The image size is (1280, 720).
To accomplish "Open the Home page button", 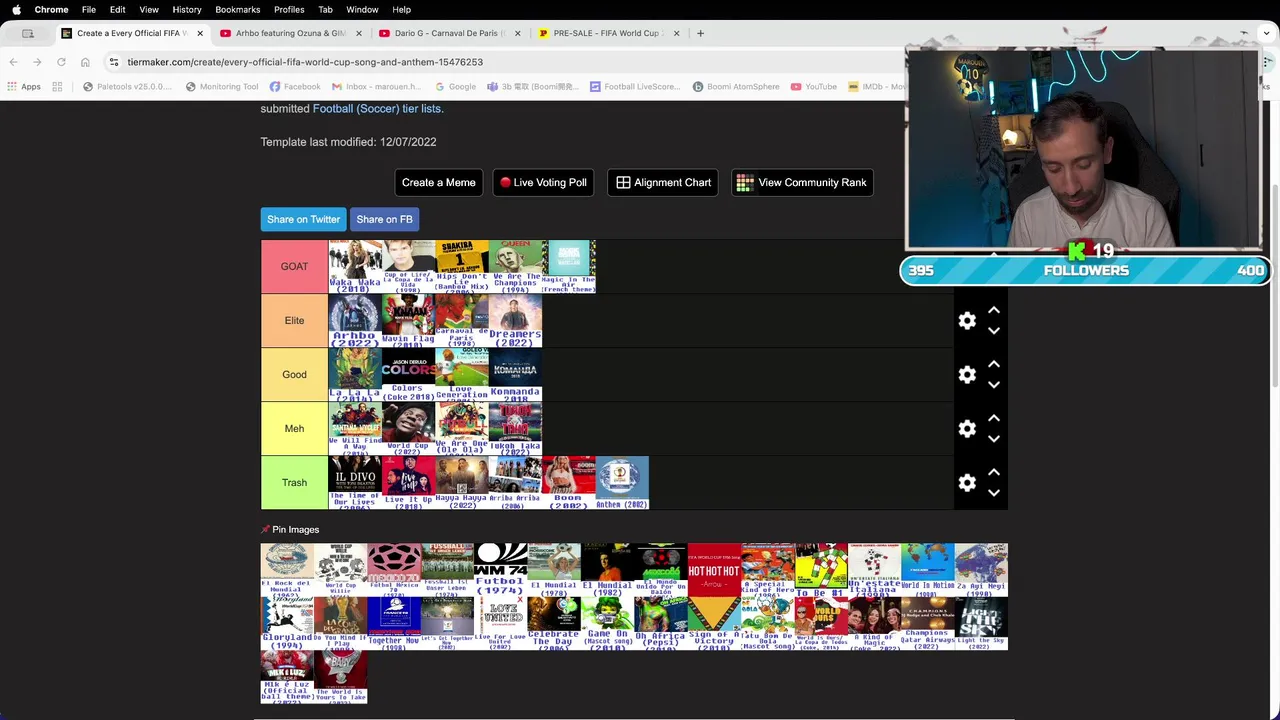I will [85, 62].
